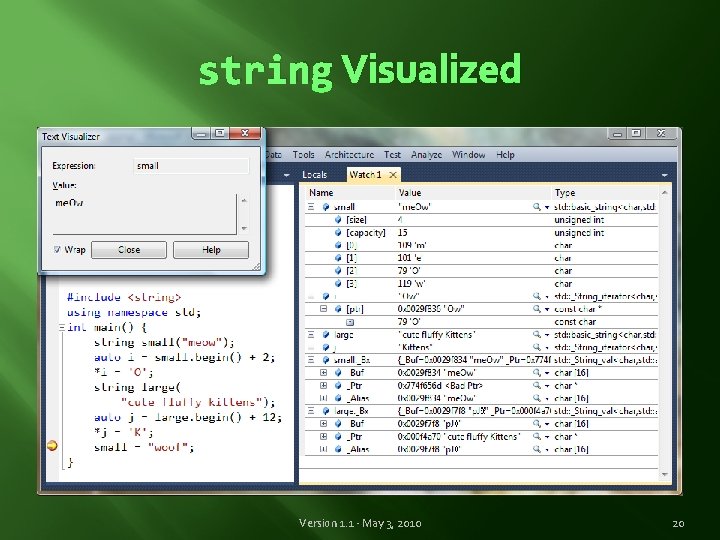Click the variable icon beside small
Image resolution: width=720 pixels, height=540 pixels.
pos(326,207)
